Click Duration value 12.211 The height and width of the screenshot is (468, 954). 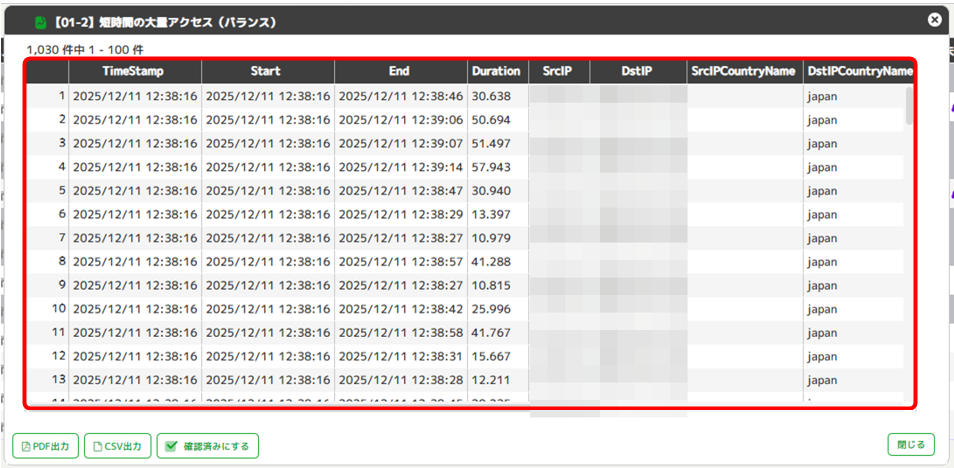pyautogui.click(x=490, y=380)
